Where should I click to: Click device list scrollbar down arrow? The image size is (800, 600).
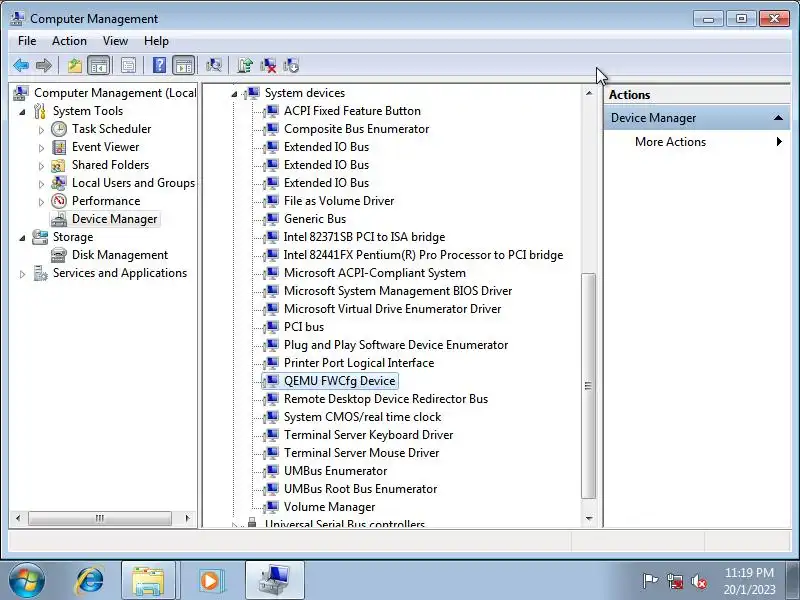pyautogui.click(x=589, y=519)
